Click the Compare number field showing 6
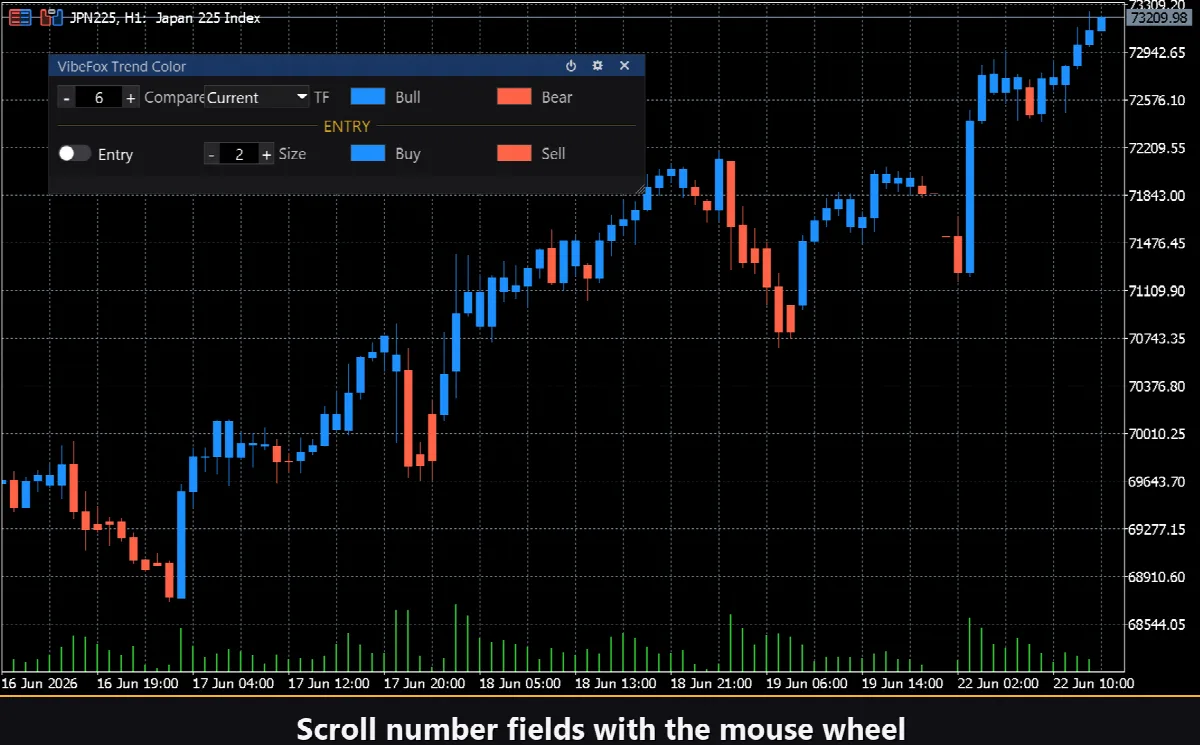 (99, 97)
